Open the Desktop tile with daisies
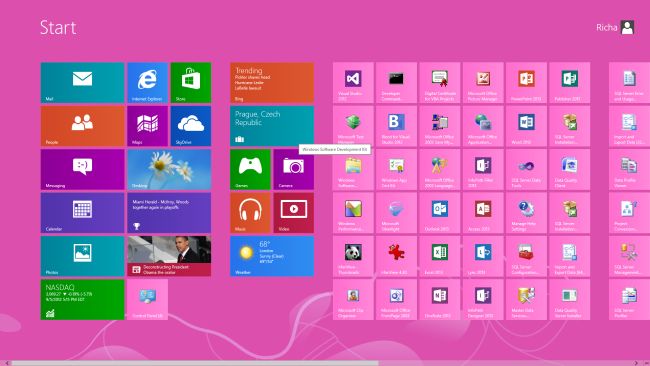This screenshot has width=650, height=366. [x=169, y=169]
